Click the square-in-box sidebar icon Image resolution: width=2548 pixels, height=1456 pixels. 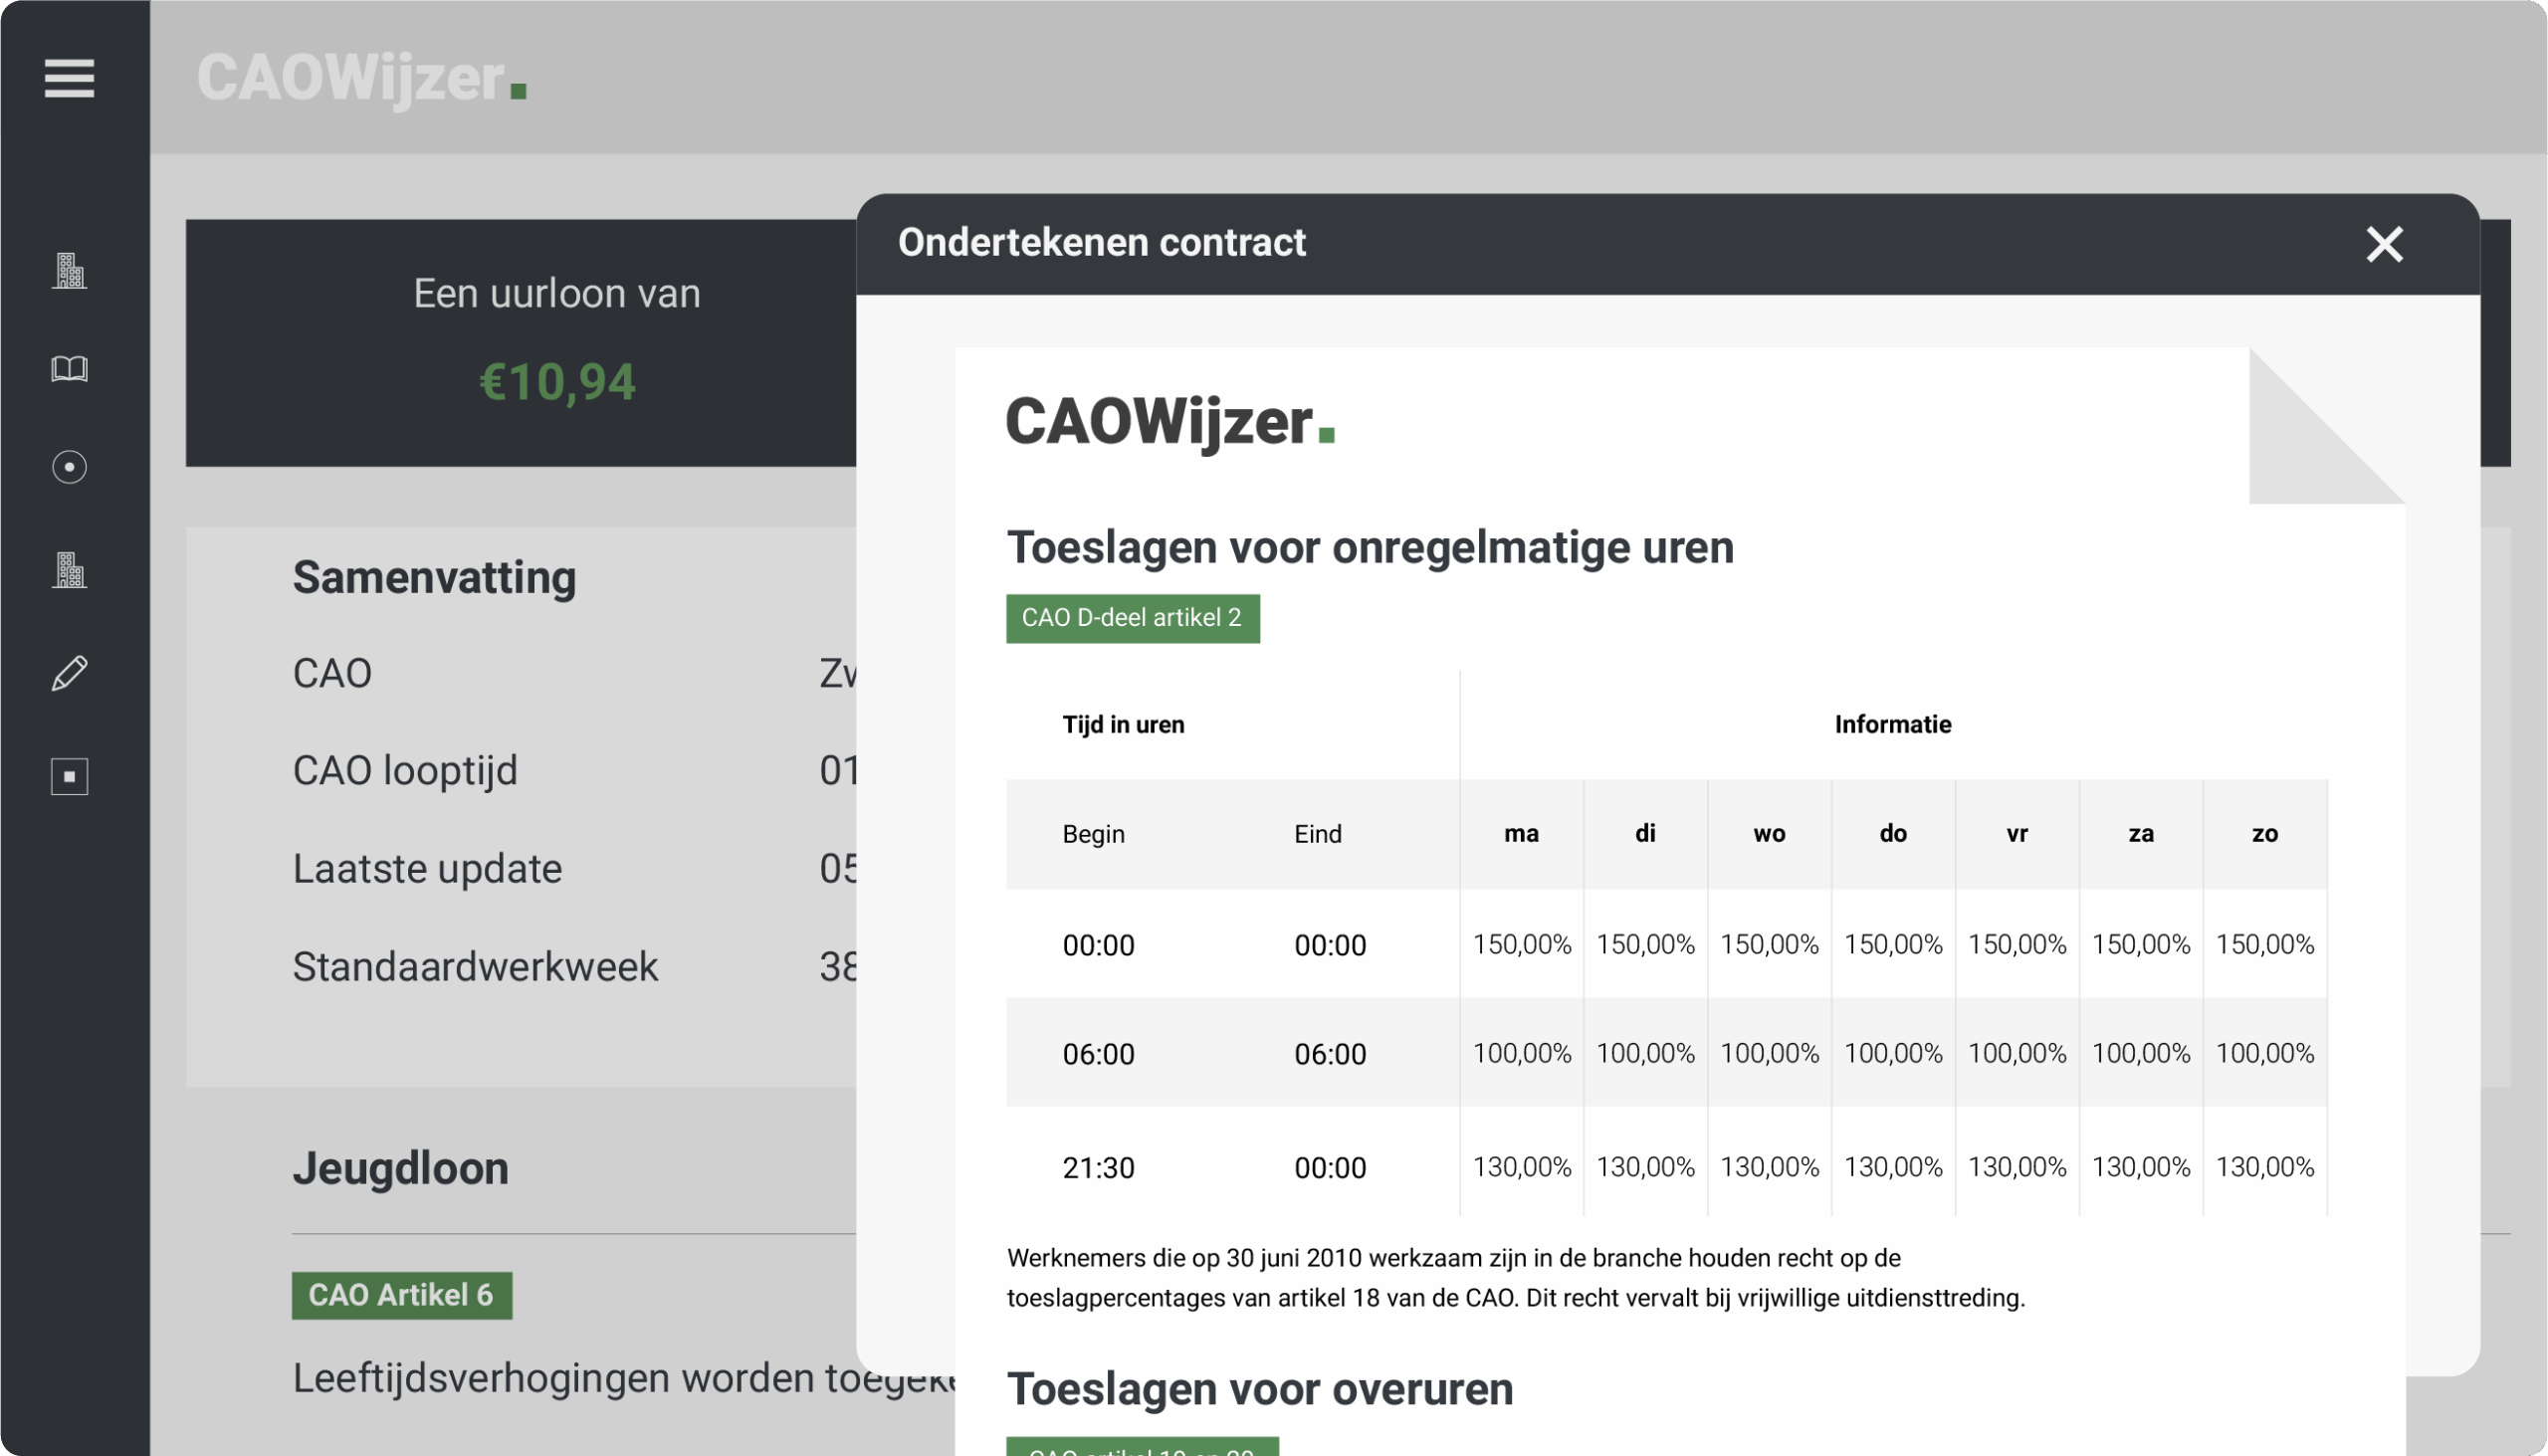[69, 776]
